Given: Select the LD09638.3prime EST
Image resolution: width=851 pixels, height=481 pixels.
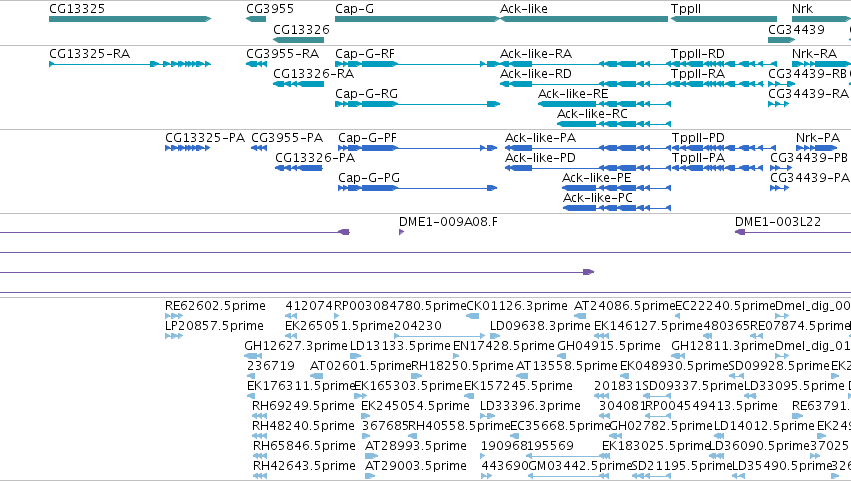Looking at the screenshot, I should coord(495,336).
